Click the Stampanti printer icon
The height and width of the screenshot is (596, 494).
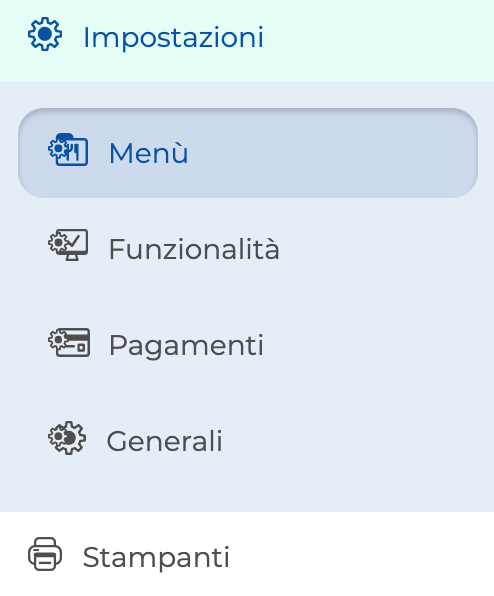click(x=45, y=554)
